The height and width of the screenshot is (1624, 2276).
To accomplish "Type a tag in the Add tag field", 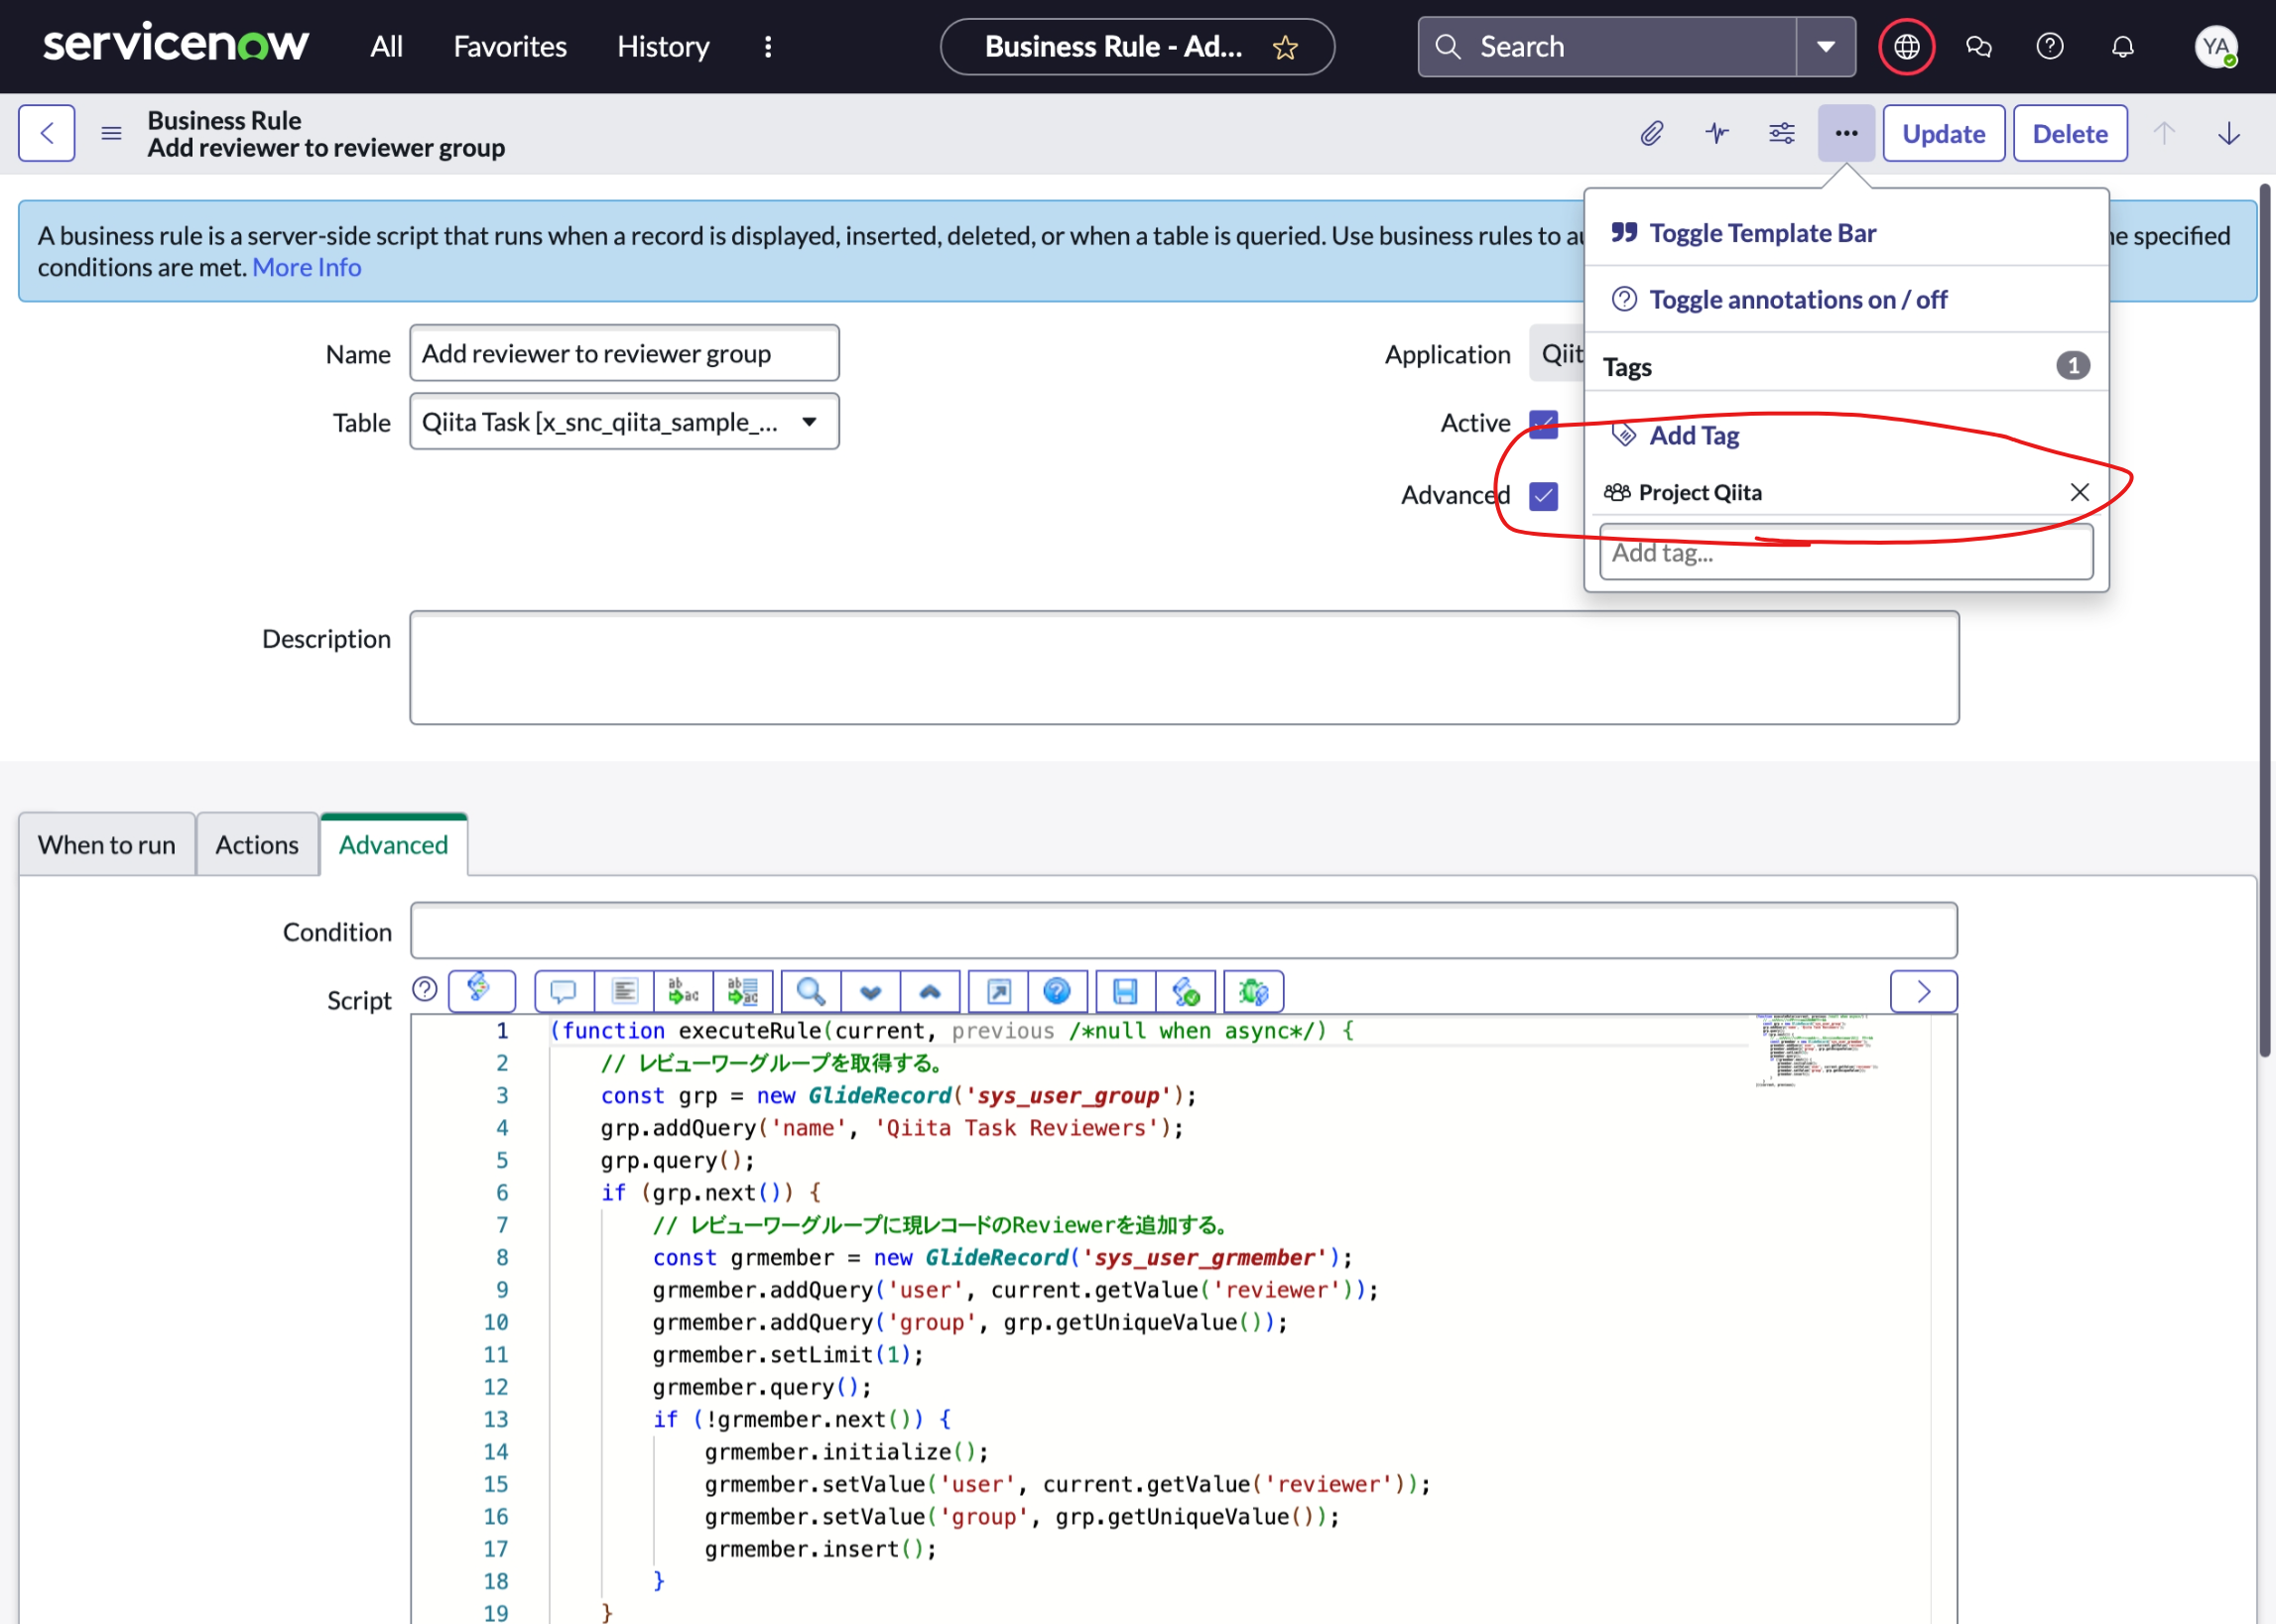I will 1845,552.
